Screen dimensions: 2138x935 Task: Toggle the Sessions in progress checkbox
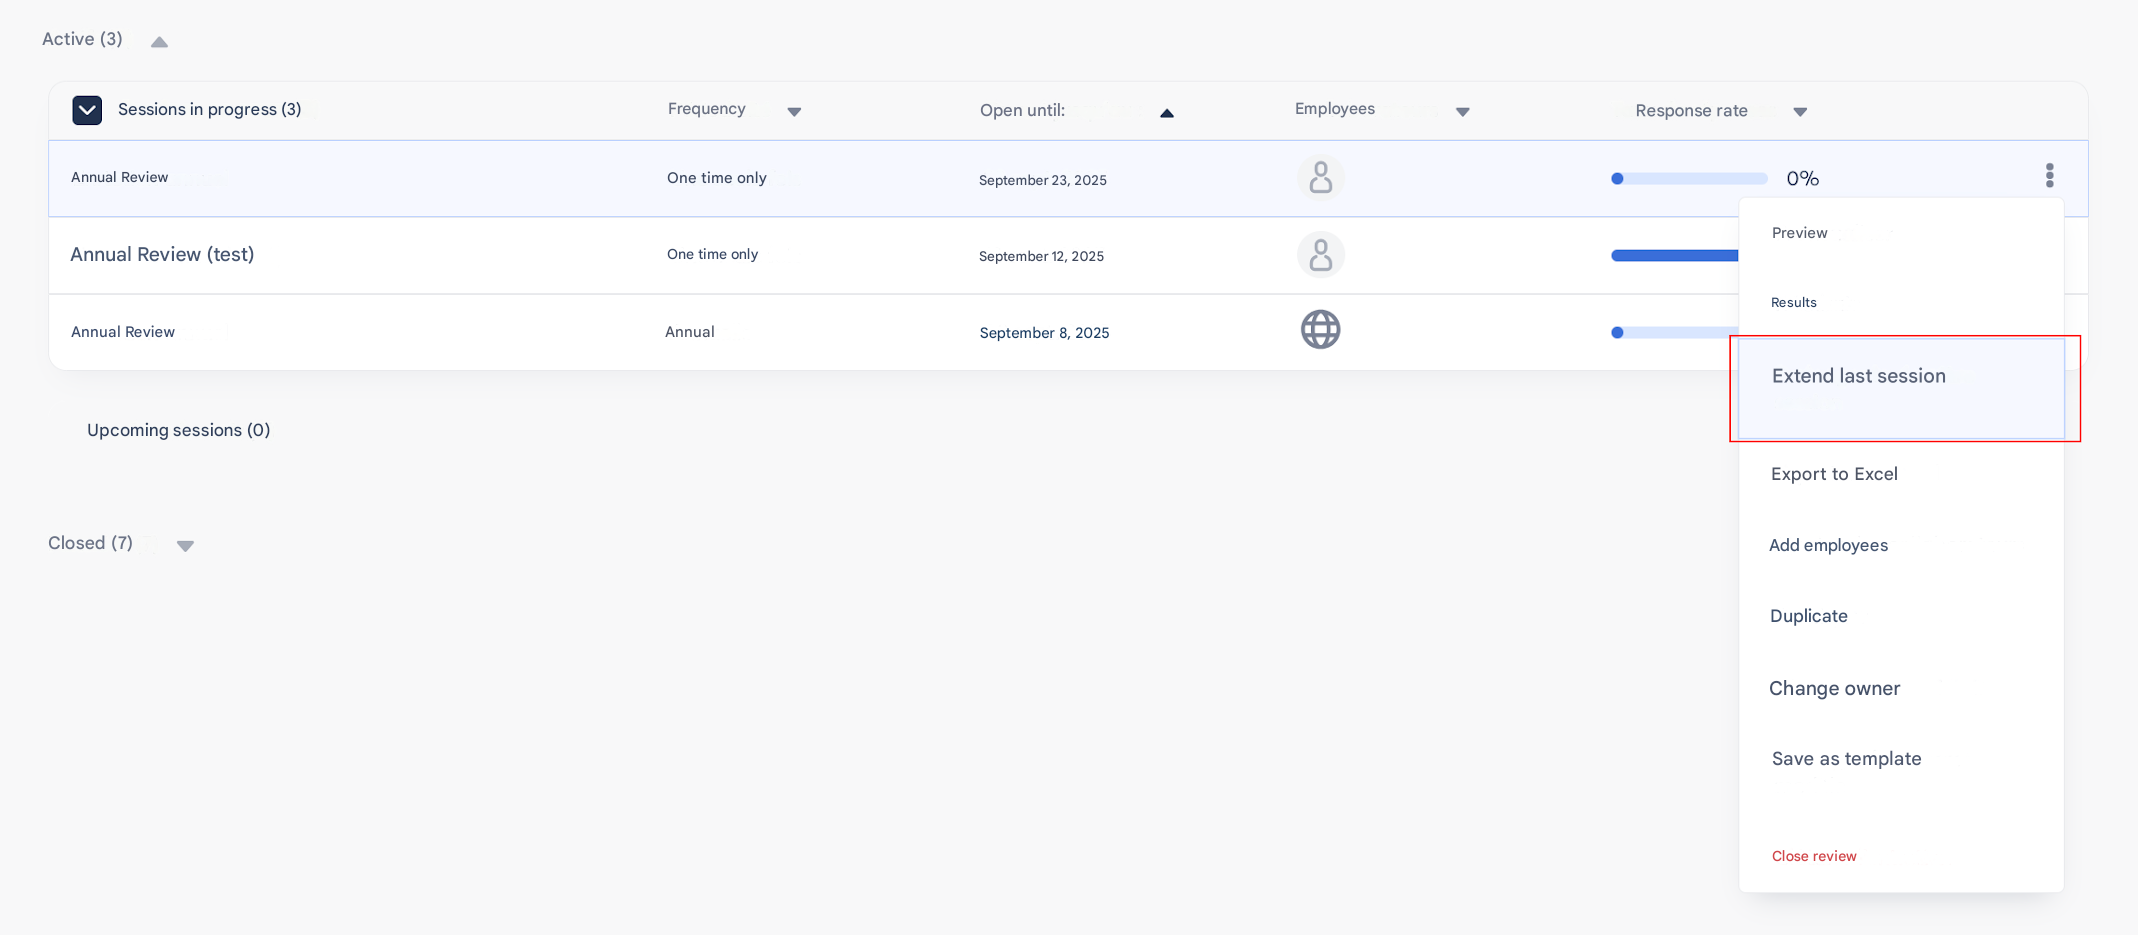click(x=87, y=110)
